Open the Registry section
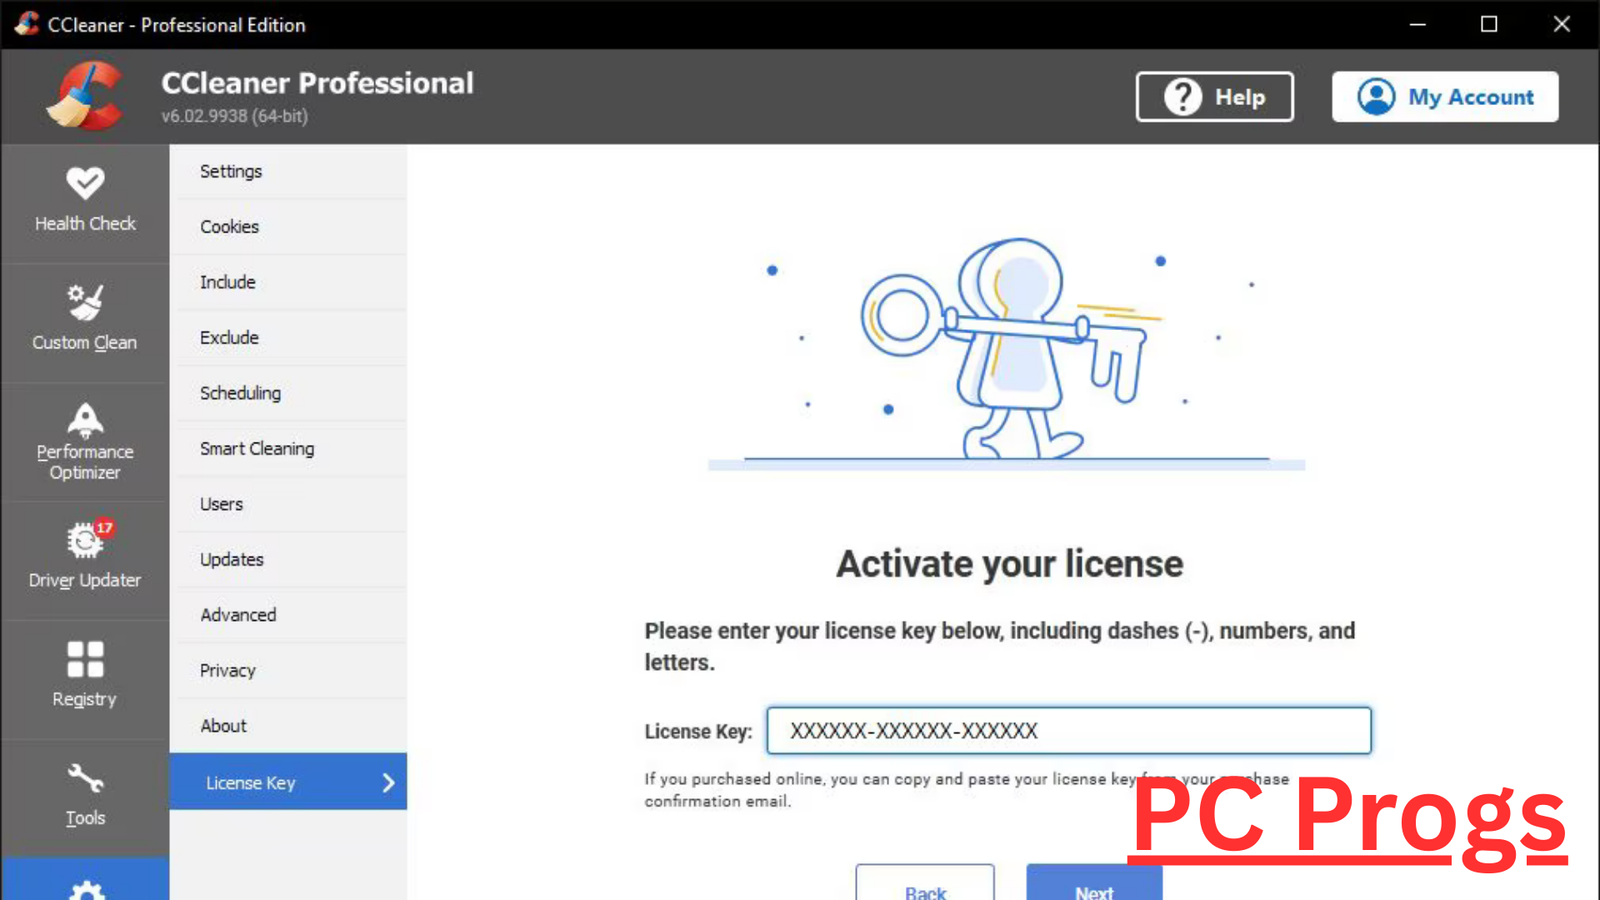The width and height of the screenshot is (1600, 900). (85, 677)
